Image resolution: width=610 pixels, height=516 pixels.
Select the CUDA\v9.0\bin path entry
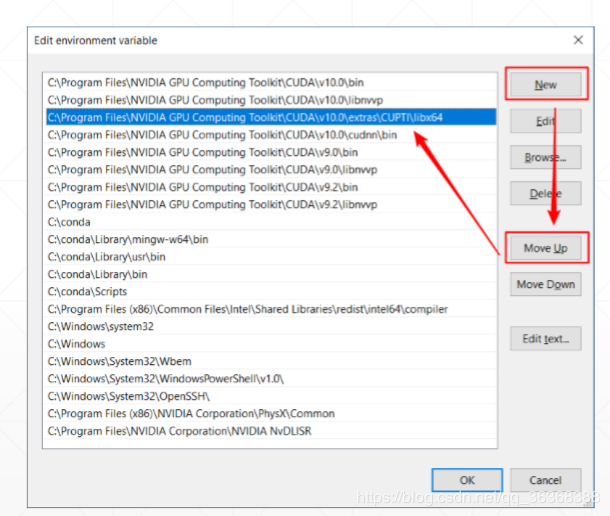271,152
